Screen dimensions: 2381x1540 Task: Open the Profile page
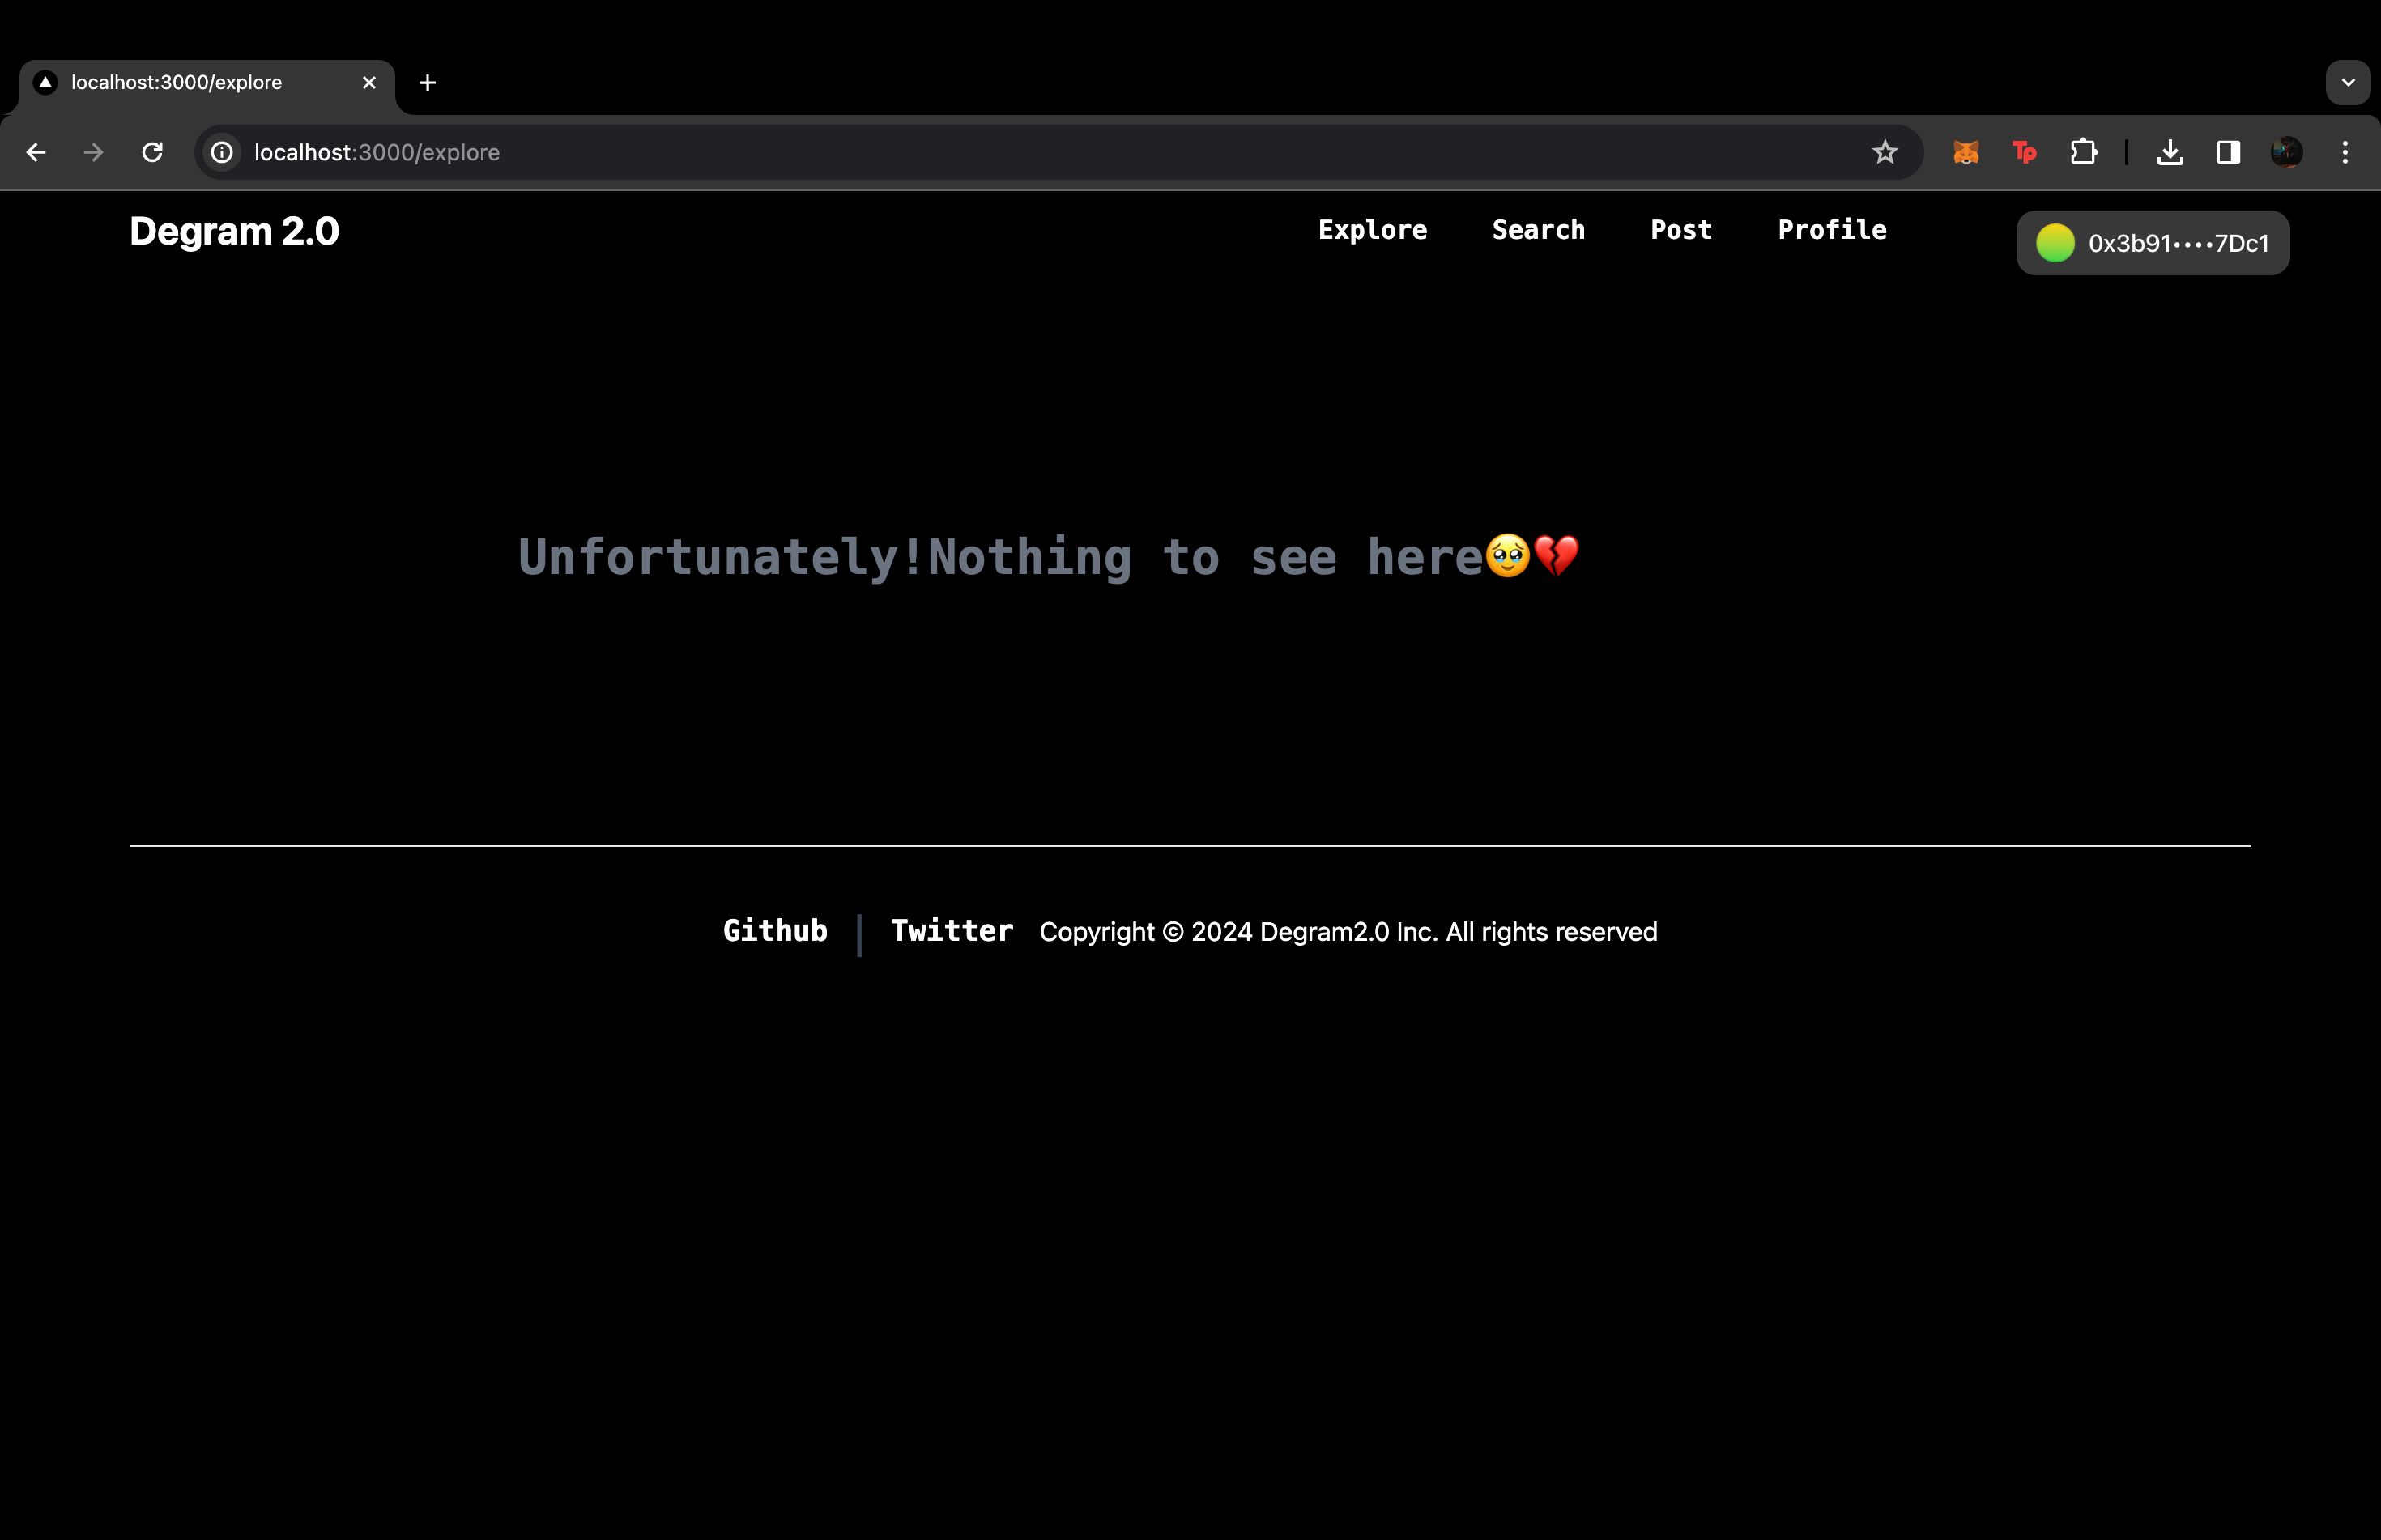[1833, 228]
